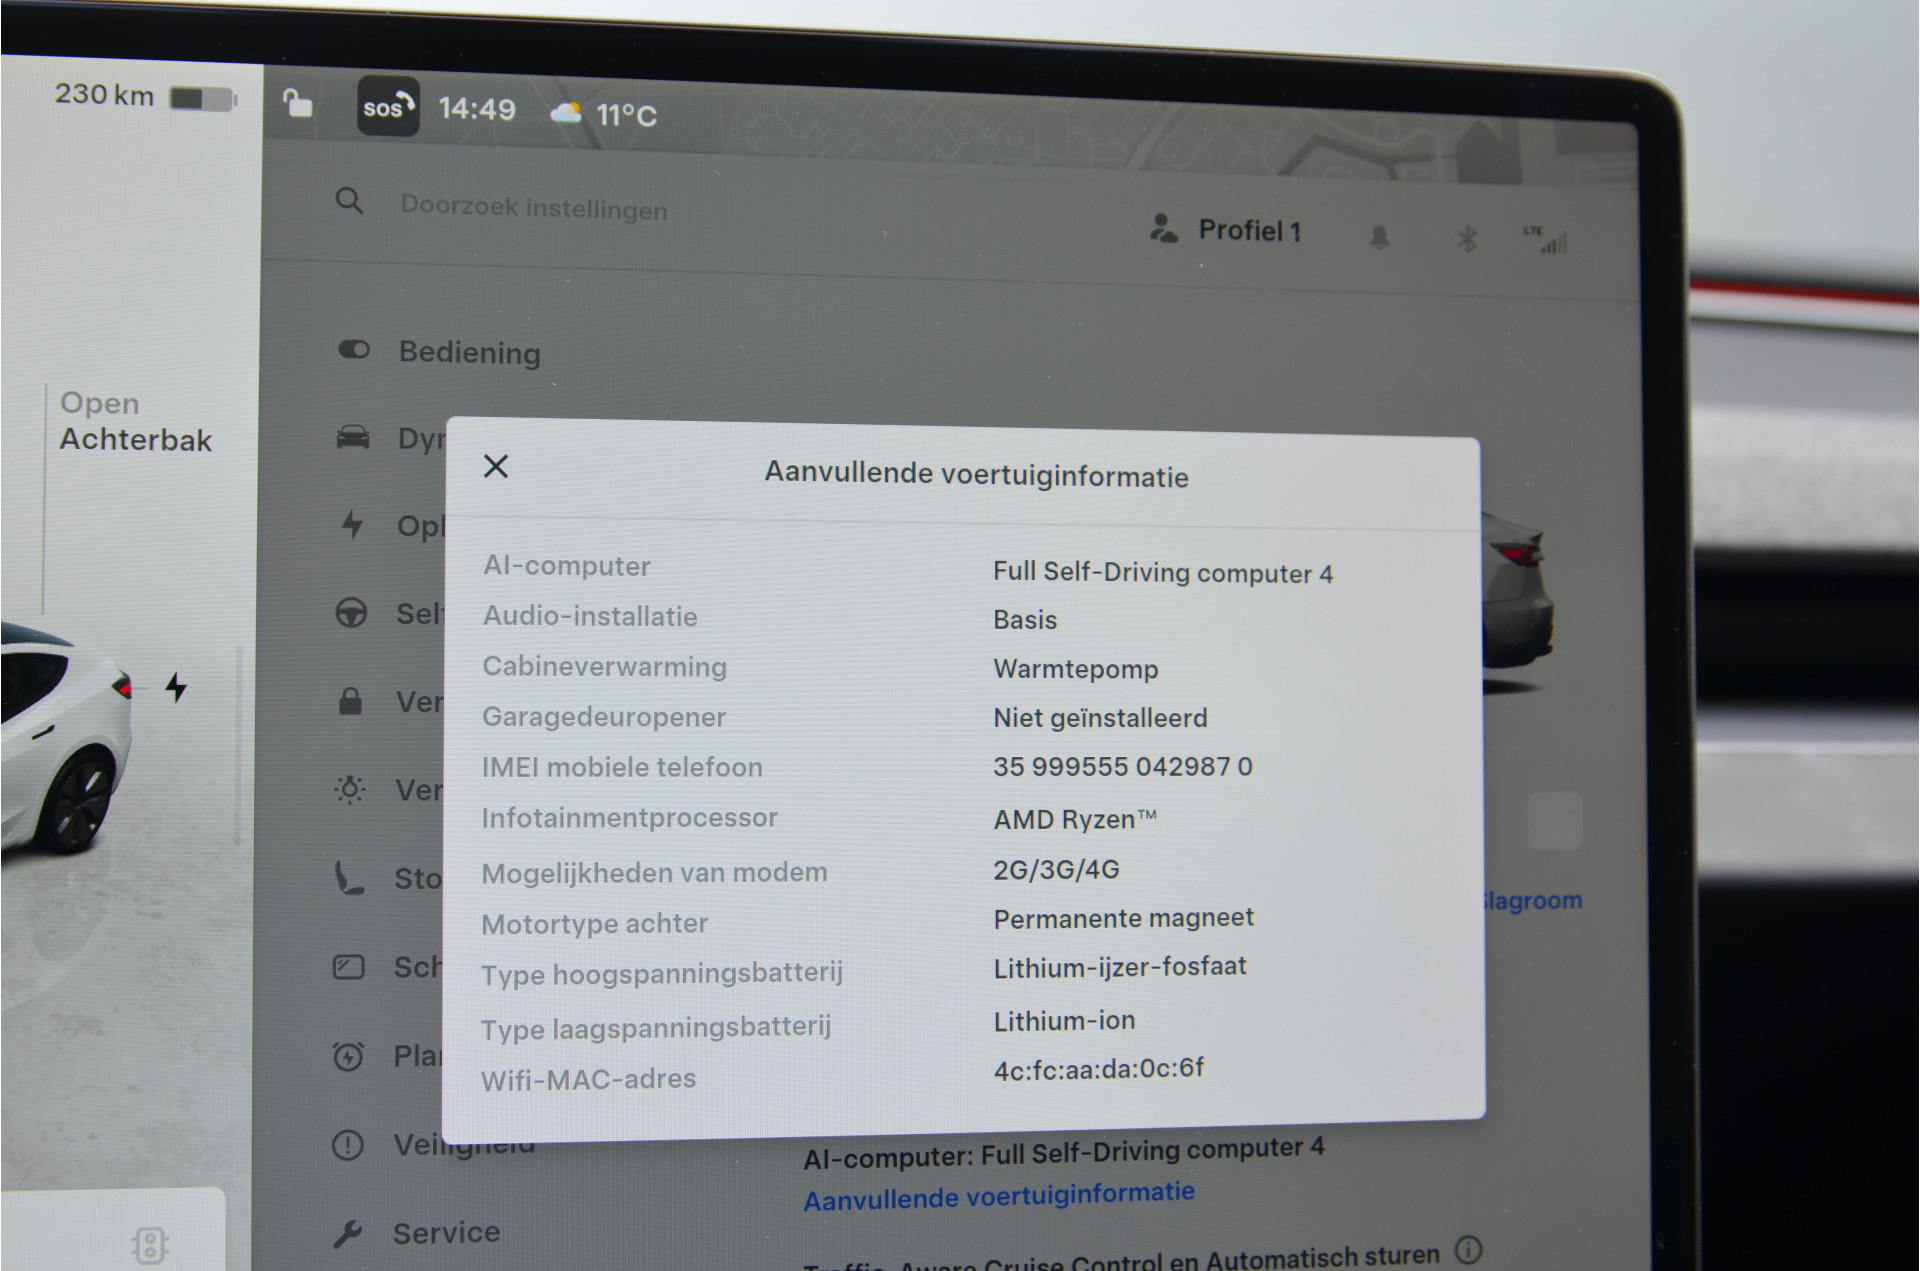This screenshot has height=1271, width=1920.
Task: Click the safety warning circle icon
Action: 347,1145
